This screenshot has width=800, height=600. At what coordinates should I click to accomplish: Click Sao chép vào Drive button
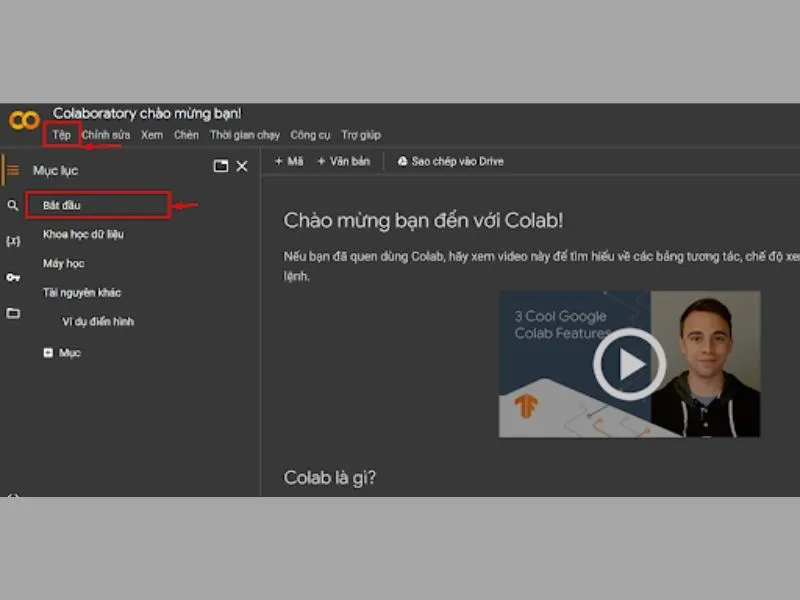pos(451,161)
